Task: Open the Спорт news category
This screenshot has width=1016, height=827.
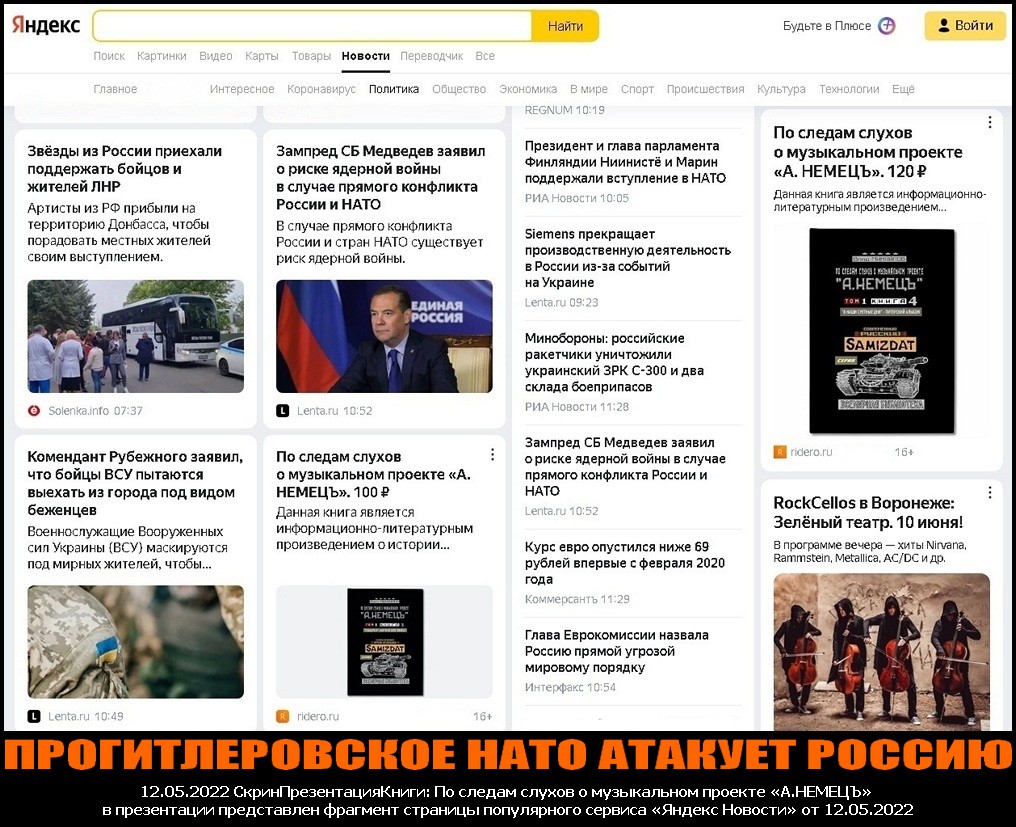Action: tap(637, 89)
